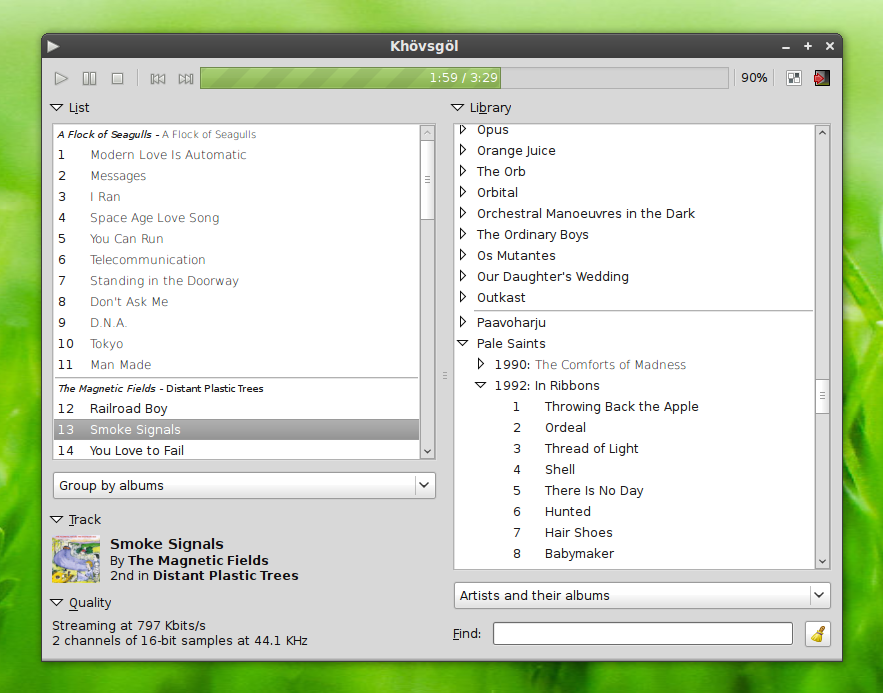Expand Our Daughter's Wedding artist node
Viewport: 883px width, 693px height.
coord(463,276)
